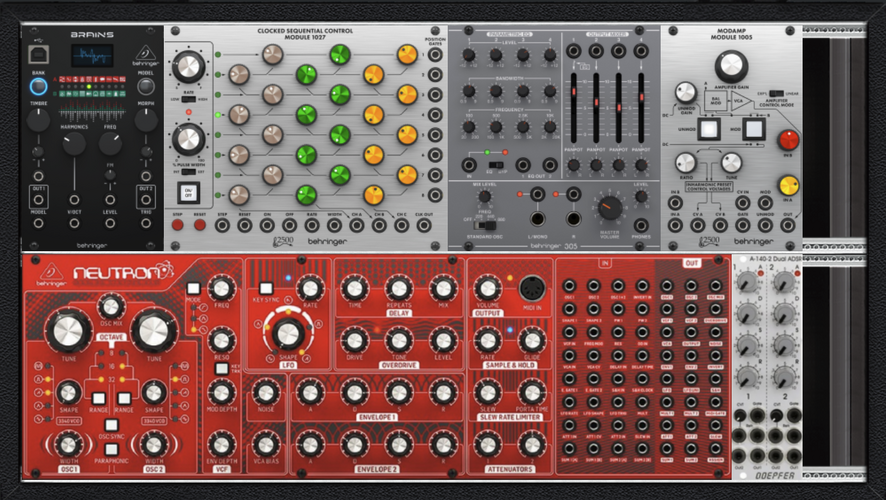
Task: Click position gate 8 jack on 1027
Action: click(x=435, y=195)
